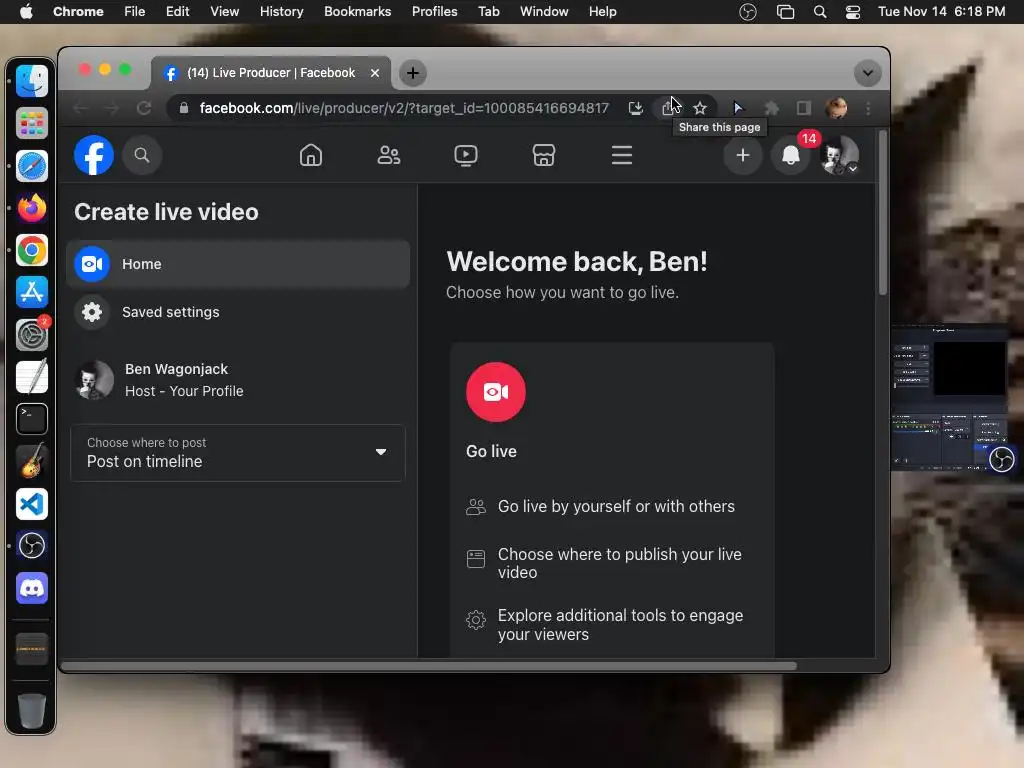Open the Bookmarks menu
This screenshot has width=1024, height=768.
pos(357,12)
